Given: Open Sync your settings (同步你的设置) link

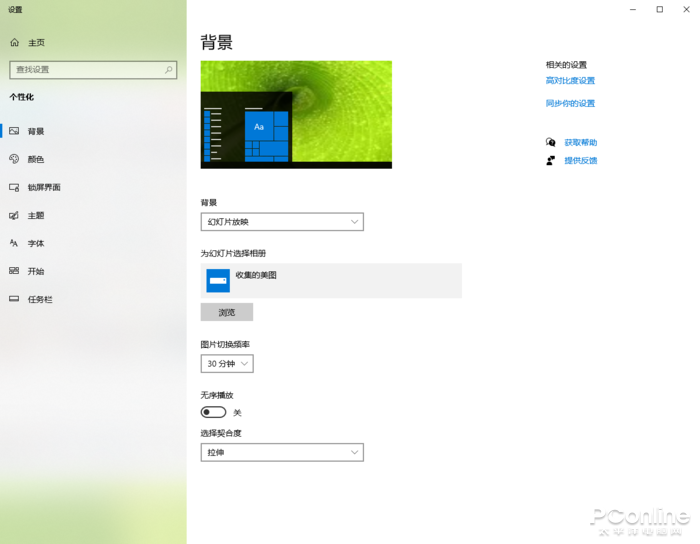Looking at the screenshot, I should (x=570, y=103).
